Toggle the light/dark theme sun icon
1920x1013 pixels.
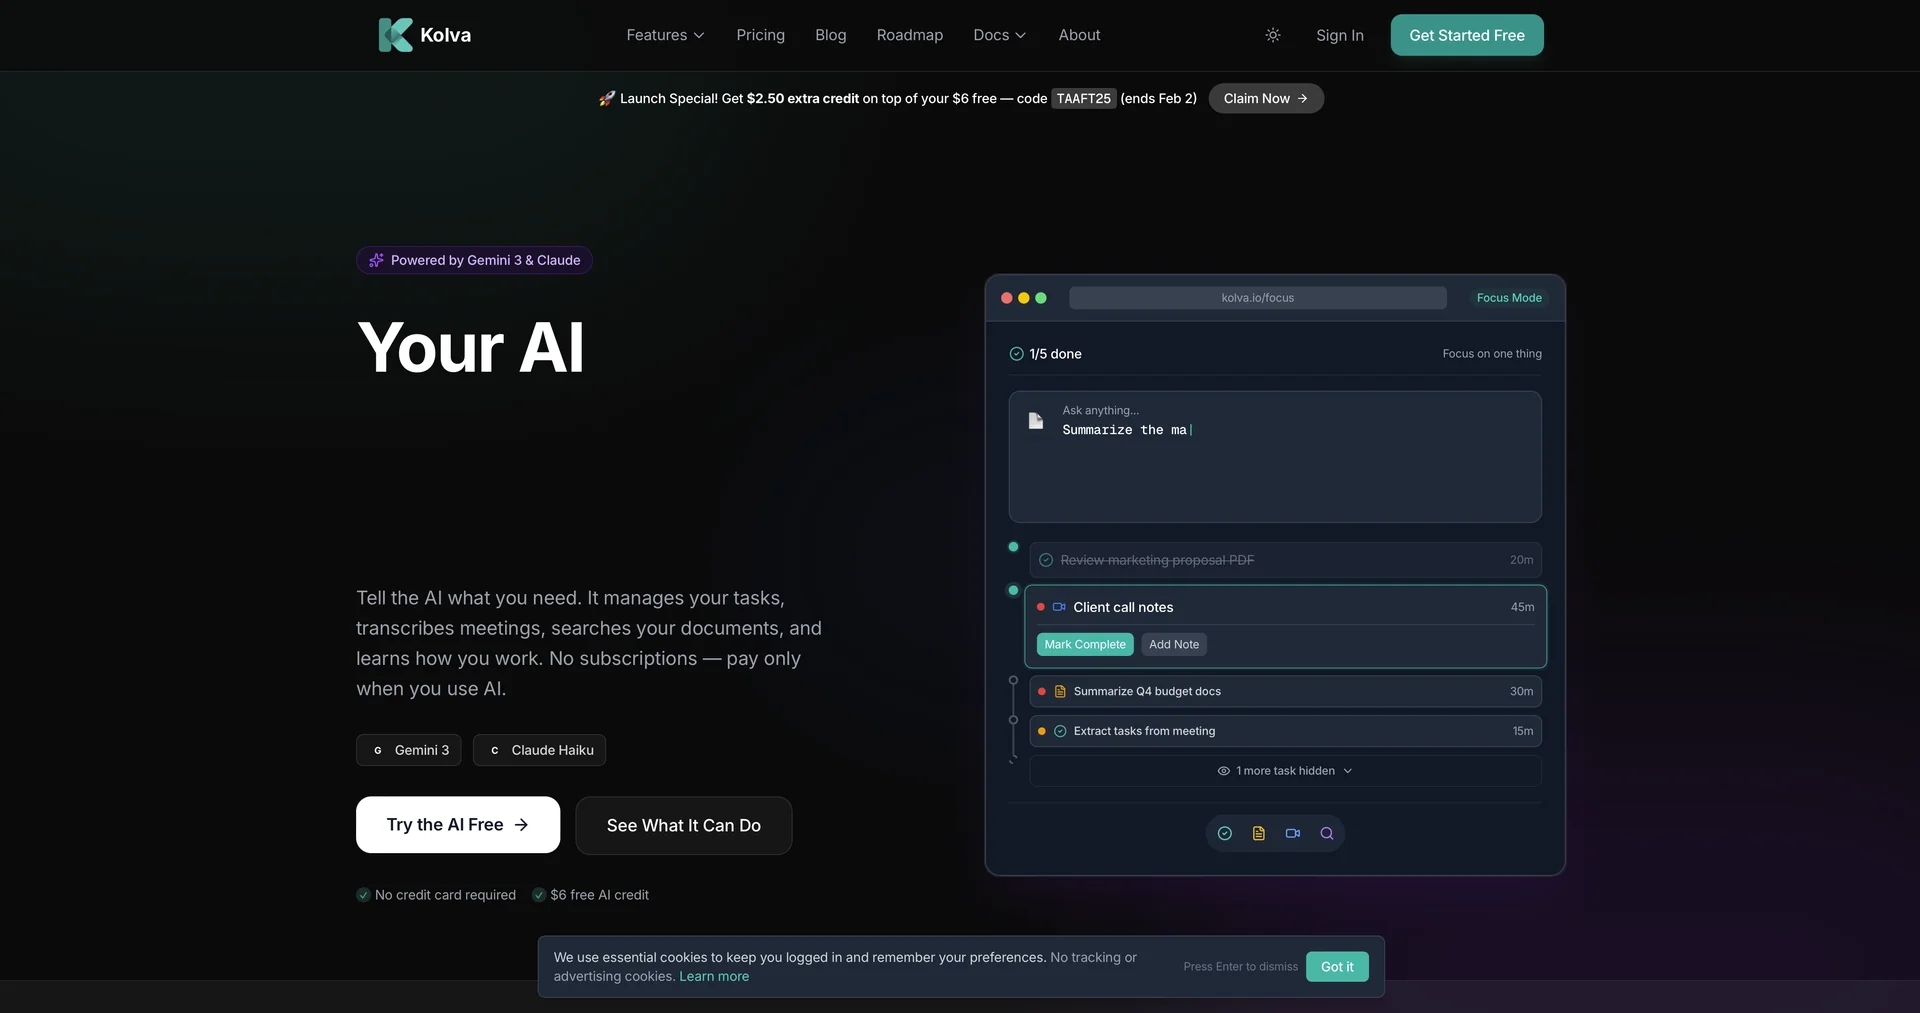pyautogui.click(x=1272, y=35)
